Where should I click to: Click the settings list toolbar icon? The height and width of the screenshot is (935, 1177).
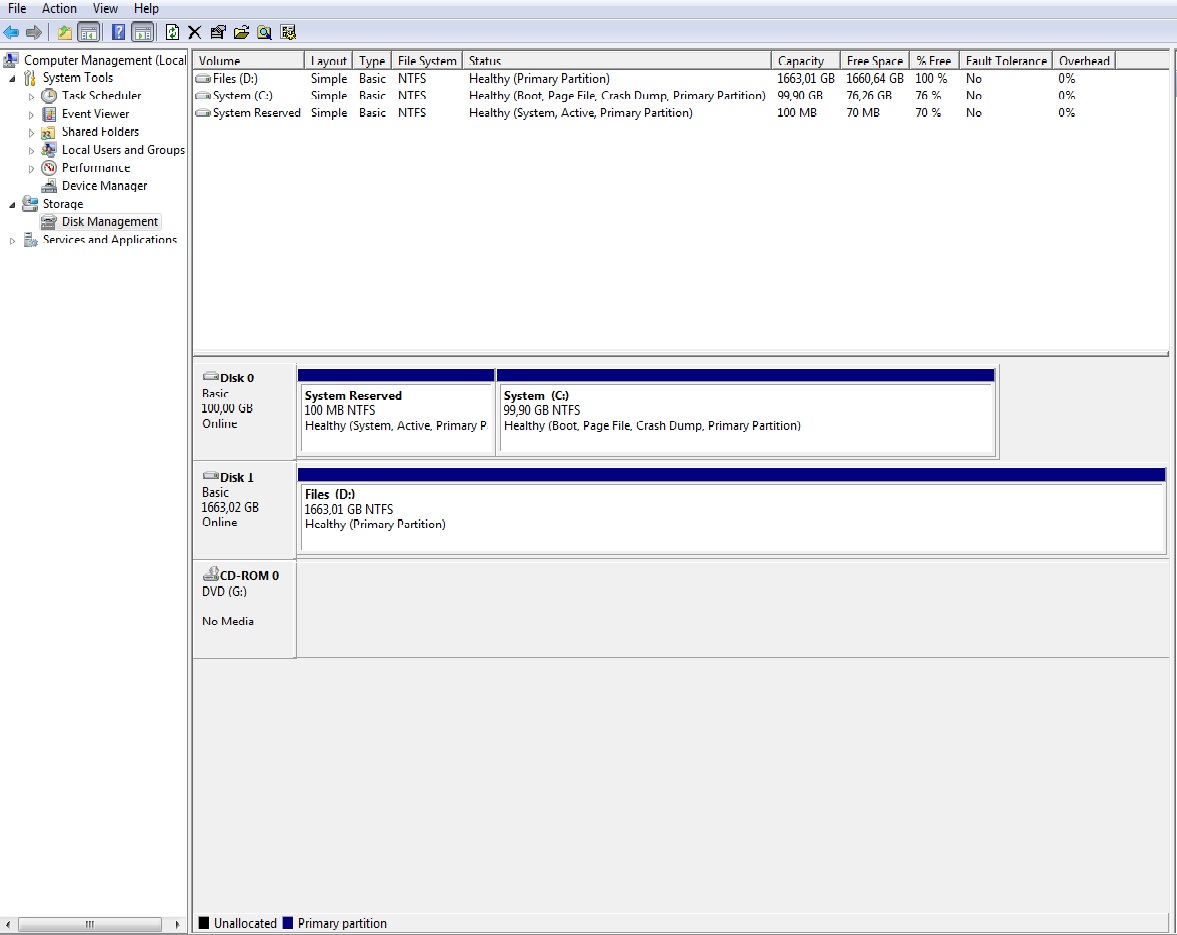288,32
